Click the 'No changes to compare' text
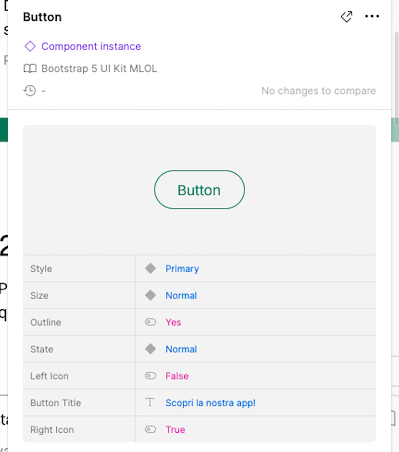The height and width of the screenshot is (452, 399). (318, 91)
